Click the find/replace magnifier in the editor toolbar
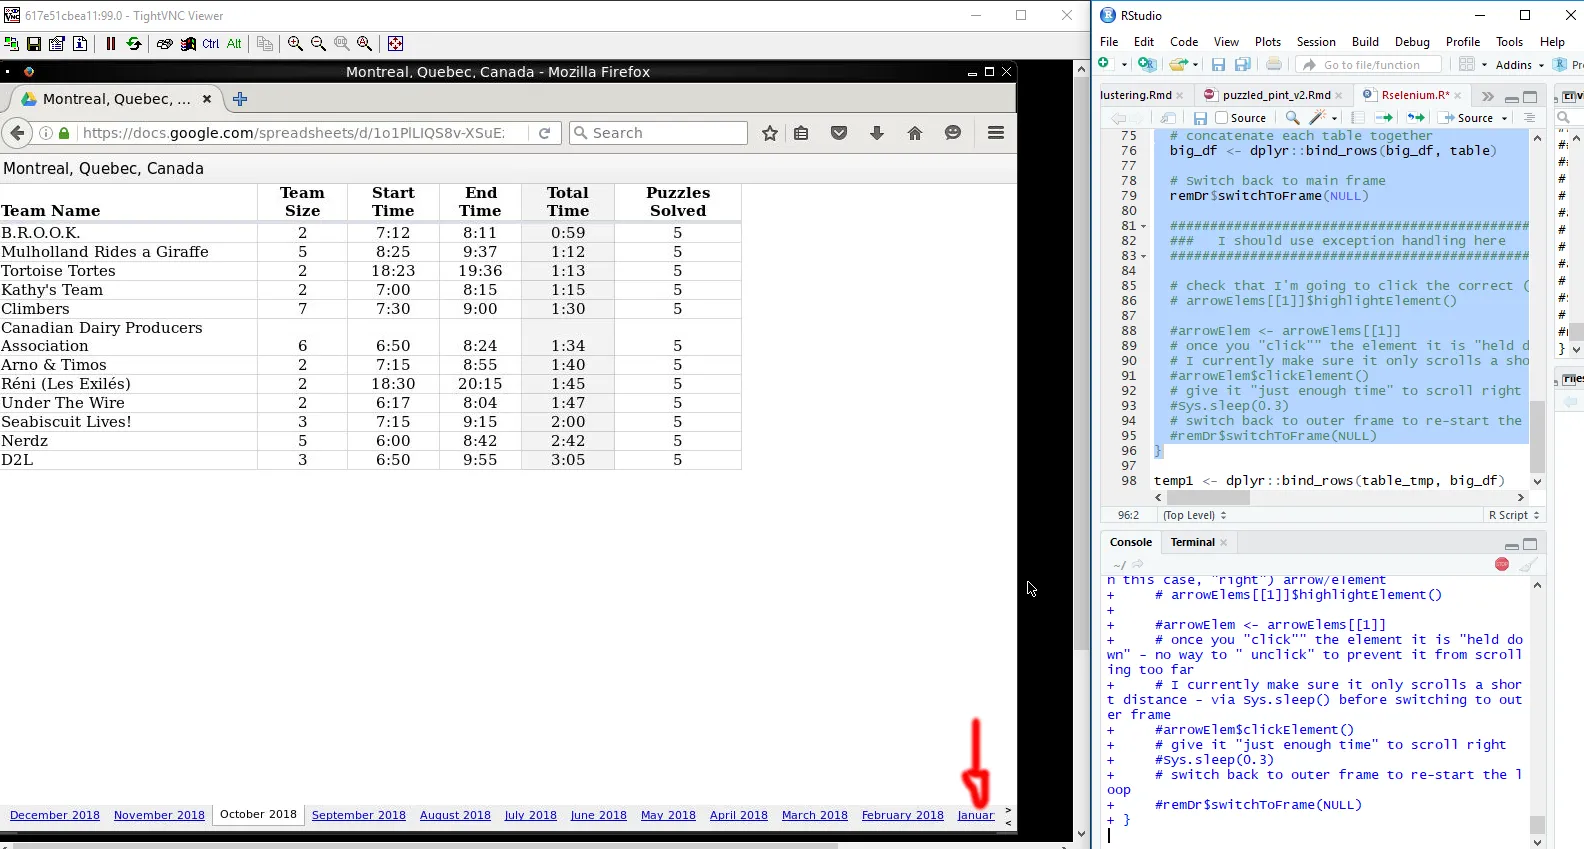 pyautogui.click(x=1292, y=118)
